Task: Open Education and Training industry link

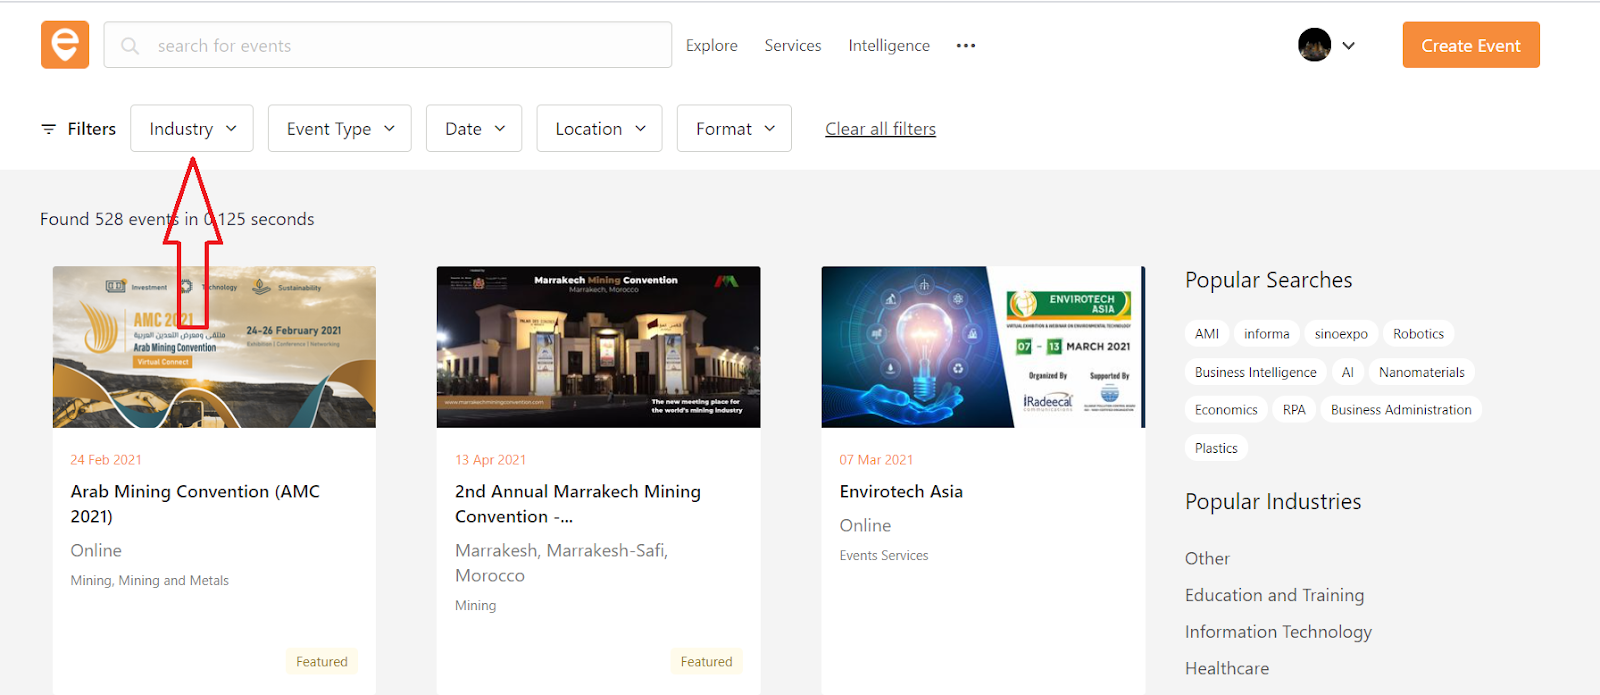Action: 1274,595
